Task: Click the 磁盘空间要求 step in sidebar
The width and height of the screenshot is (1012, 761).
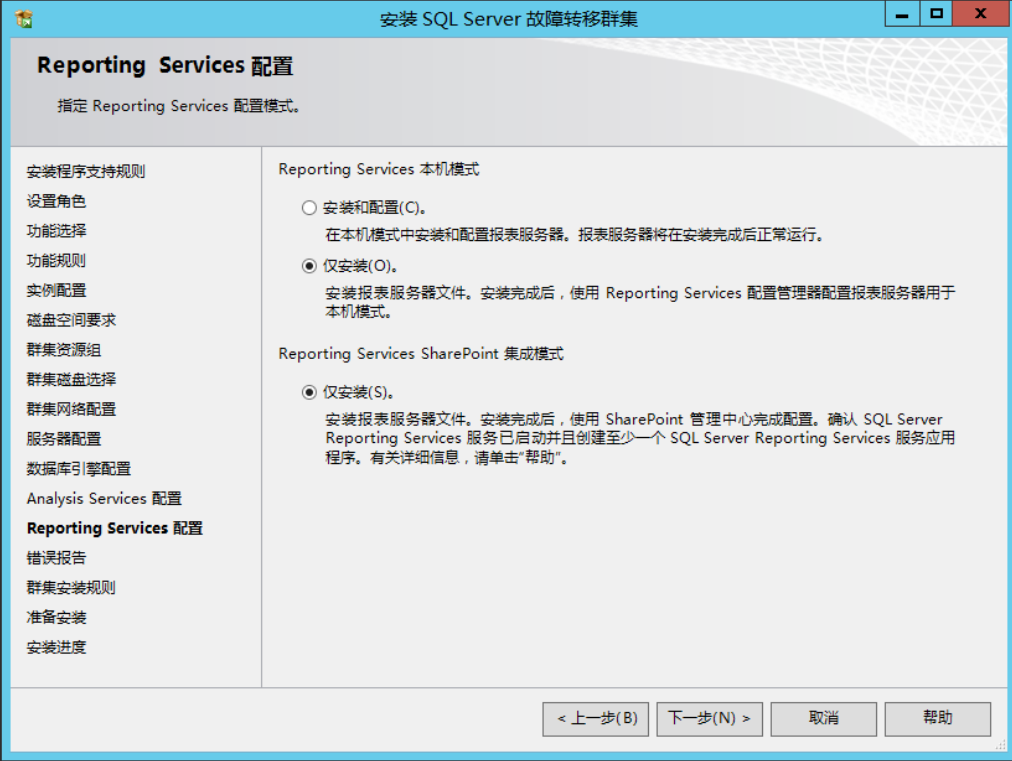Action: [x=71, y=320]
